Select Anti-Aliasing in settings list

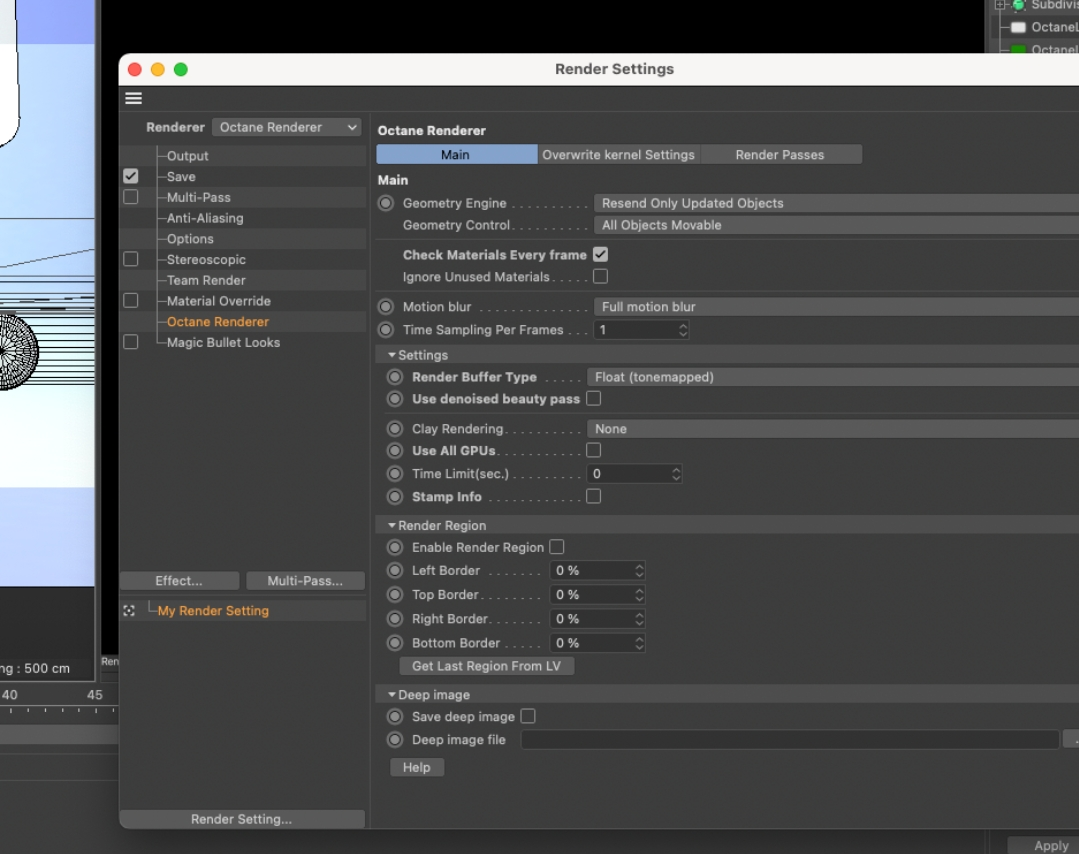[x=205, y=218]
